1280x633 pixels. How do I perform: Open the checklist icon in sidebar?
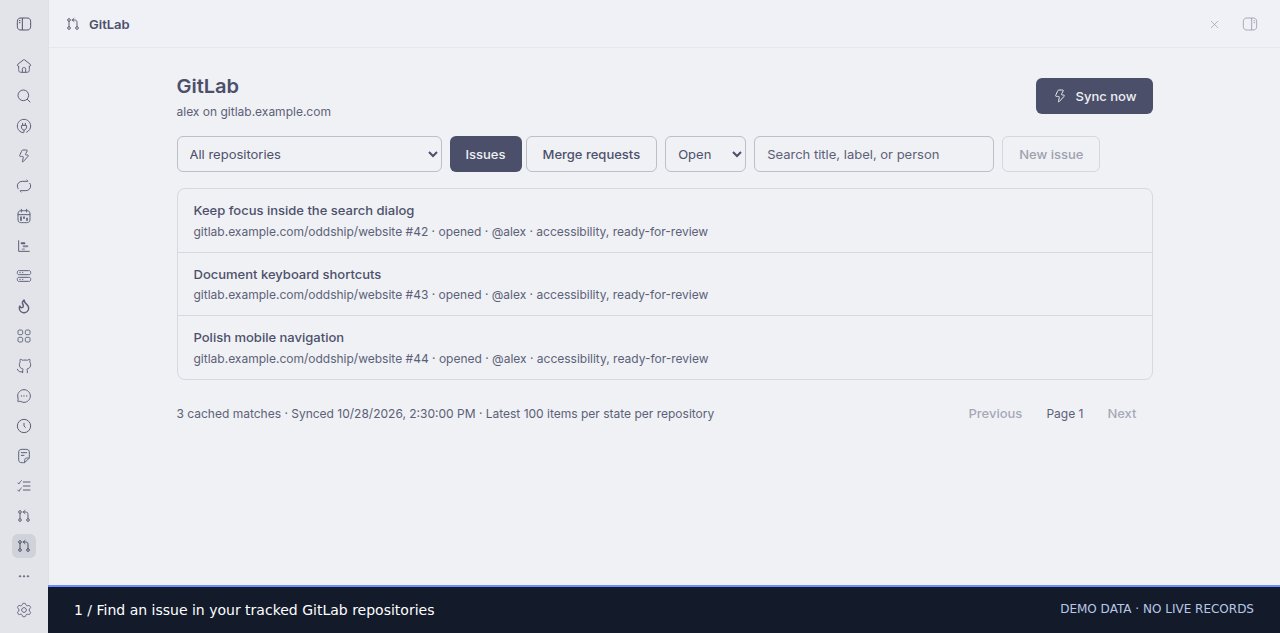(x=24, y=486)
